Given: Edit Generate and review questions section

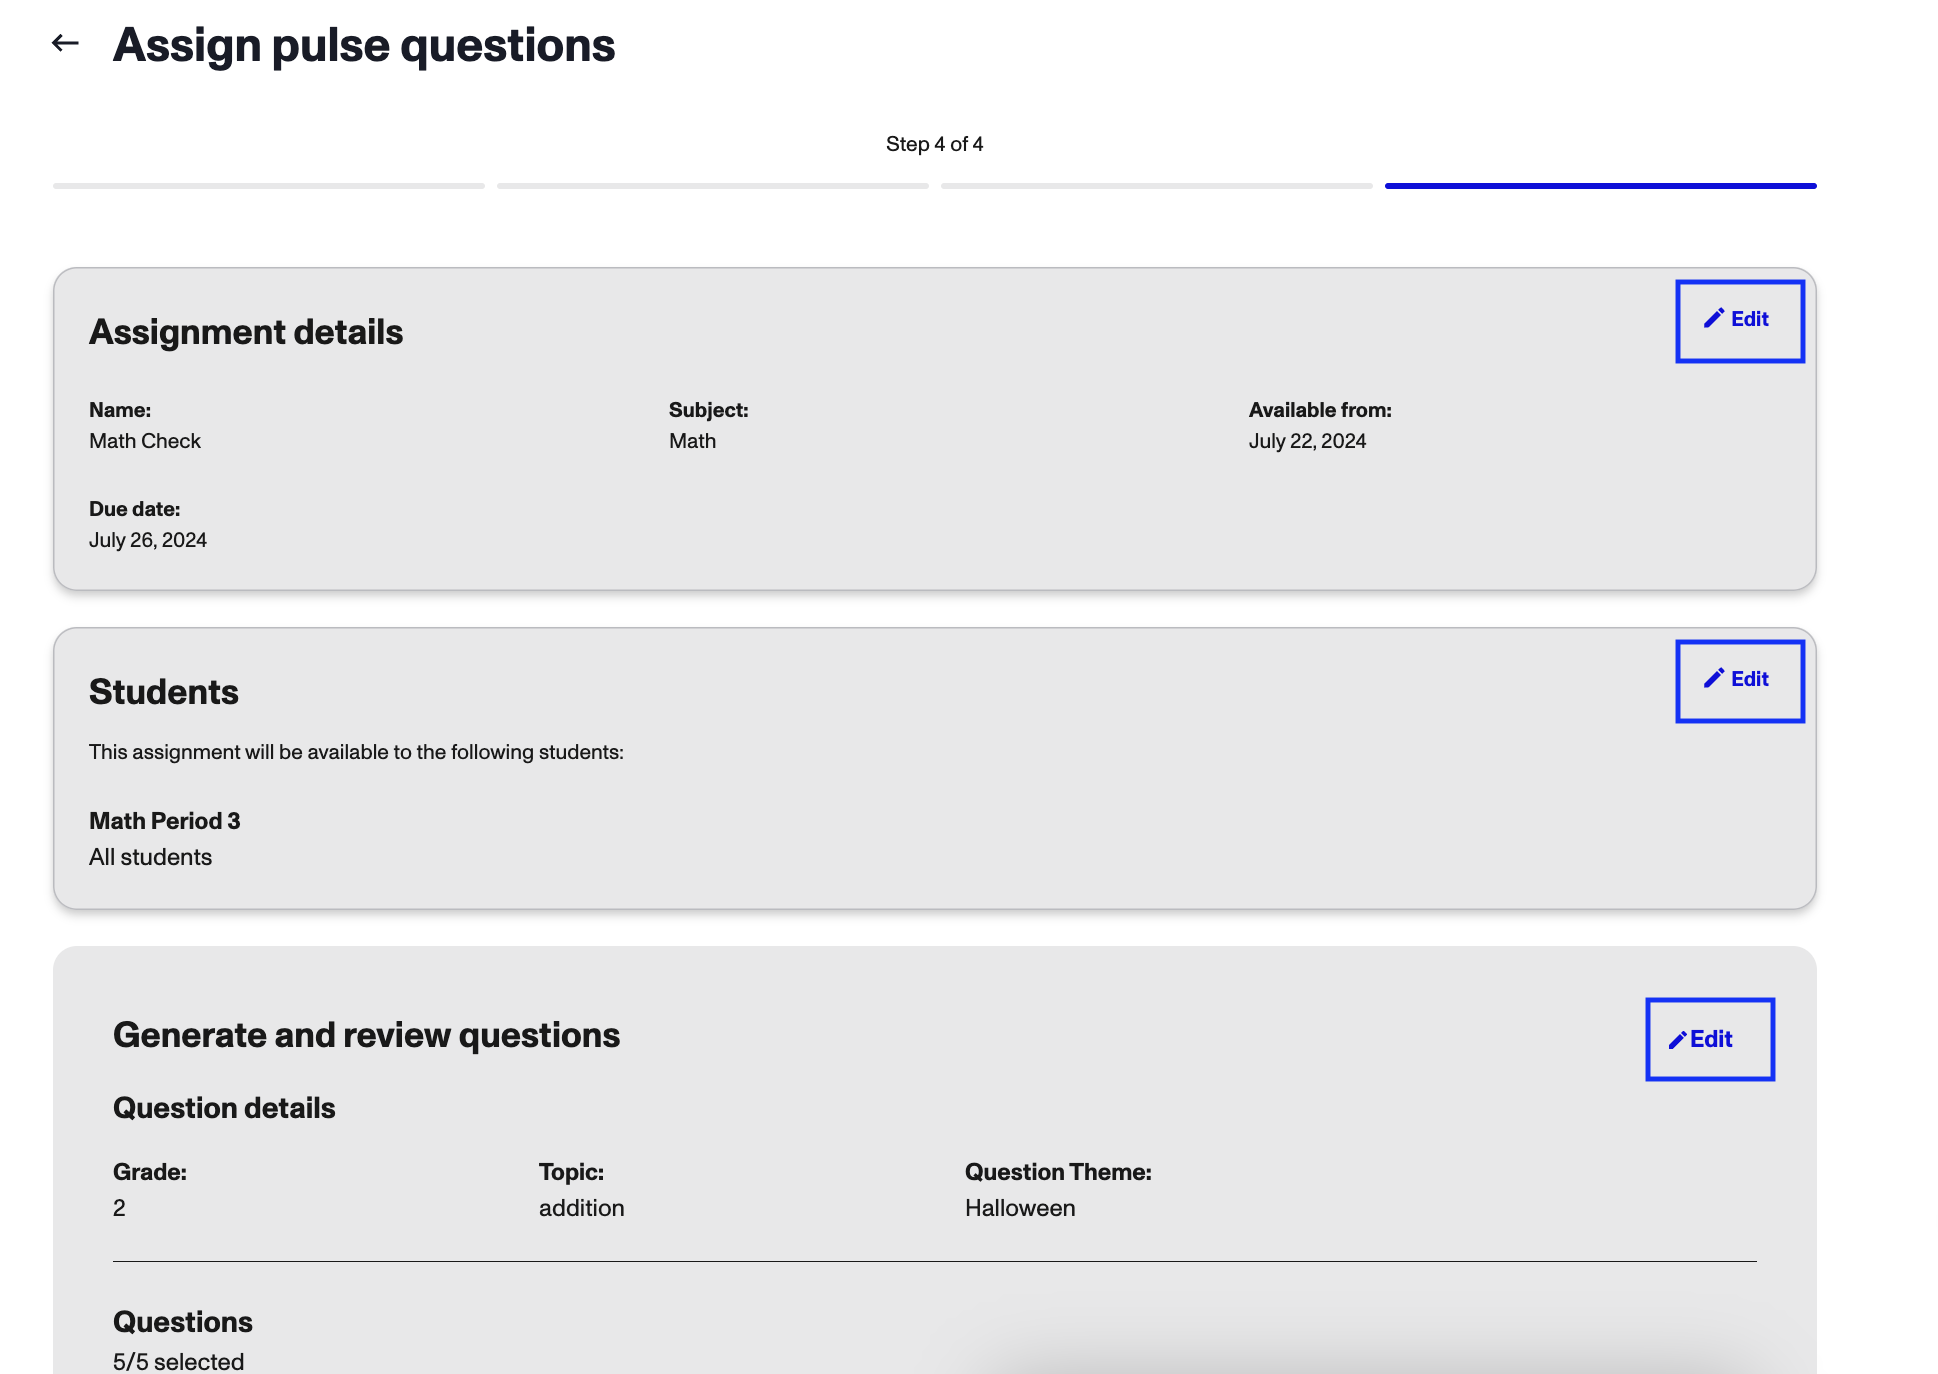Looking at the screenshot, I should [1709, 1039].
